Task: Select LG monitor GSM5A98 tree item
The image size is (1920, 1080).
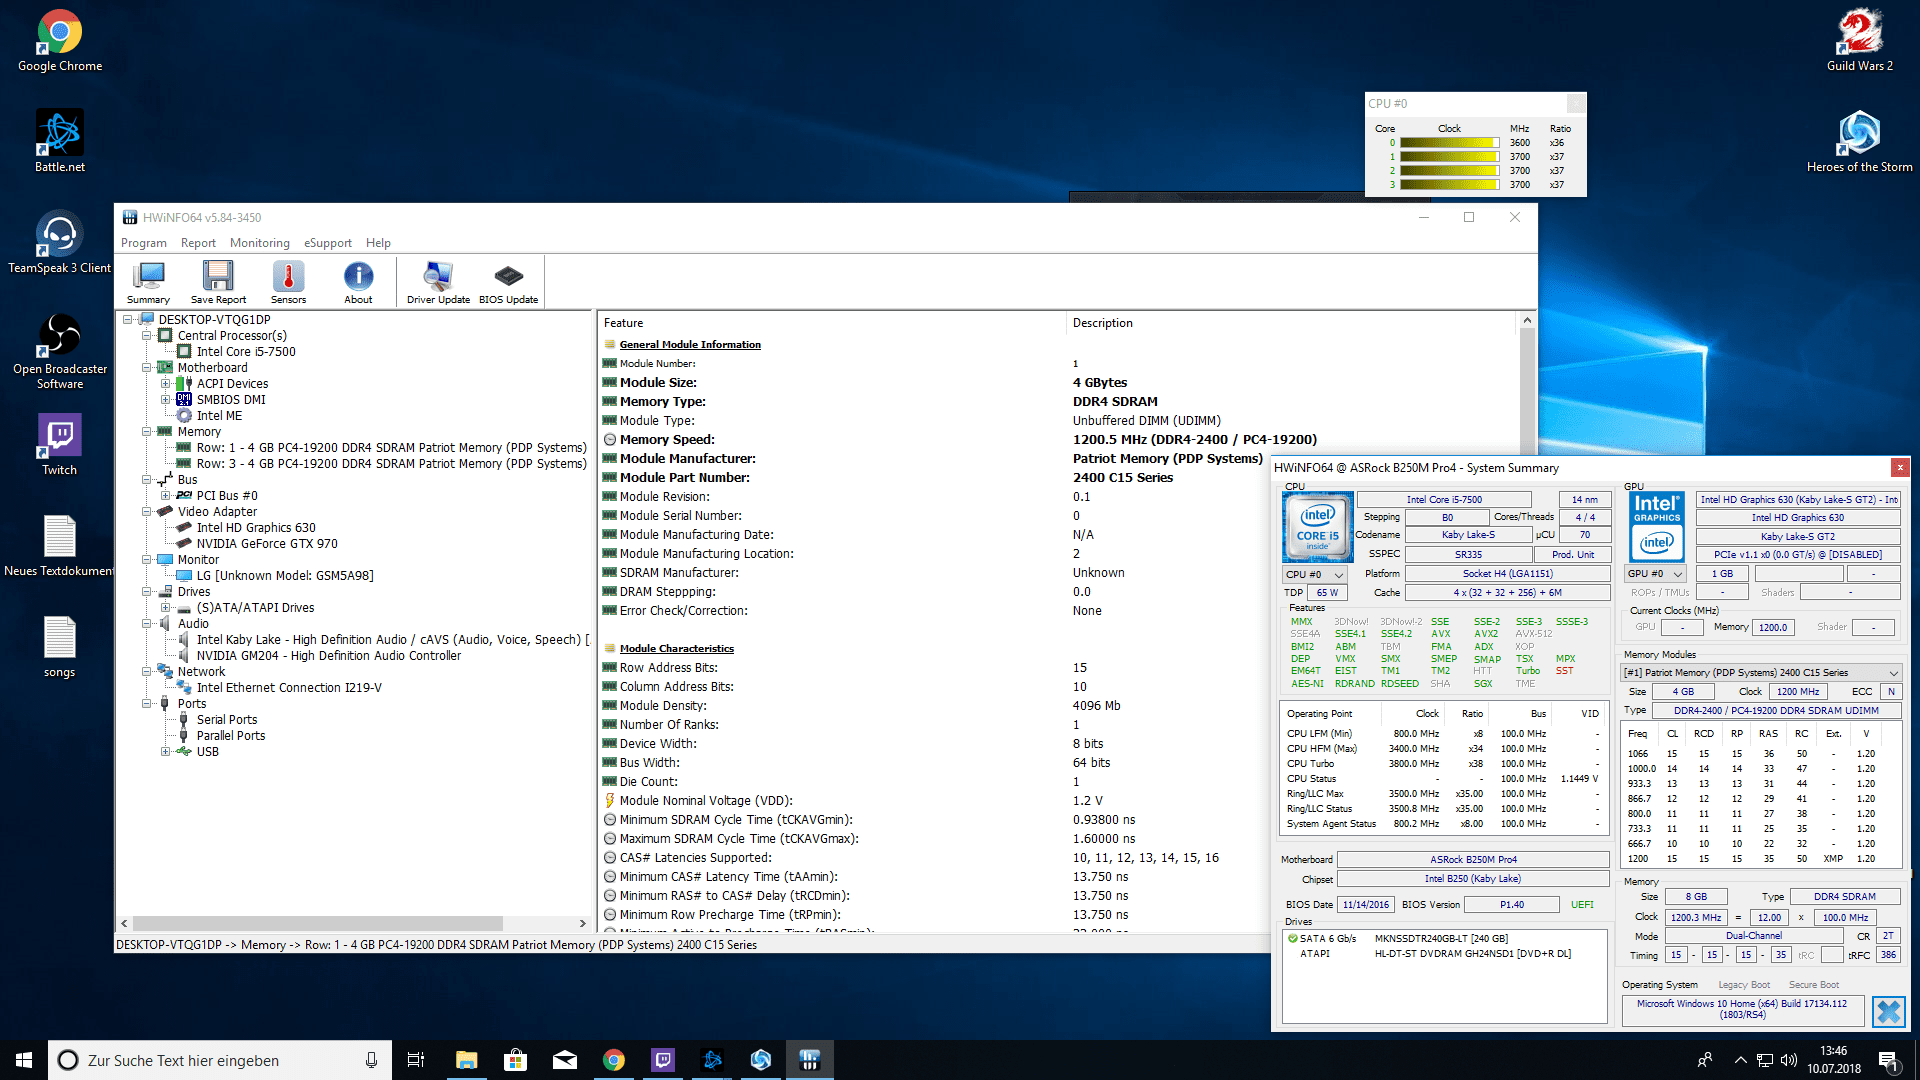Action: (285, 576)
